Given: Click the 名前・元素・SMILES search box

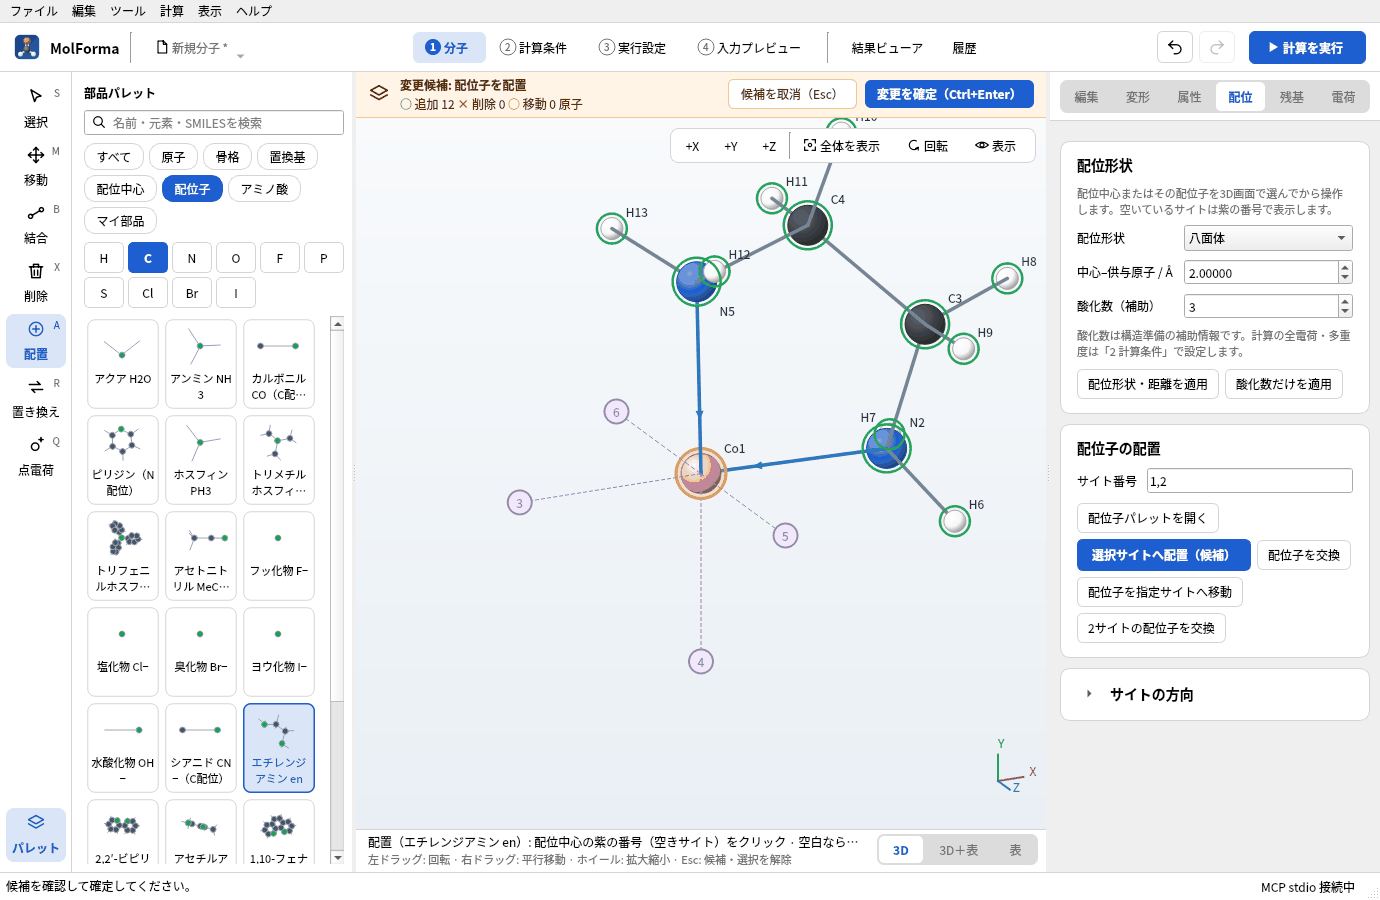Looking at the screenshot, I should pyautogui.click(x=214, y=123).
